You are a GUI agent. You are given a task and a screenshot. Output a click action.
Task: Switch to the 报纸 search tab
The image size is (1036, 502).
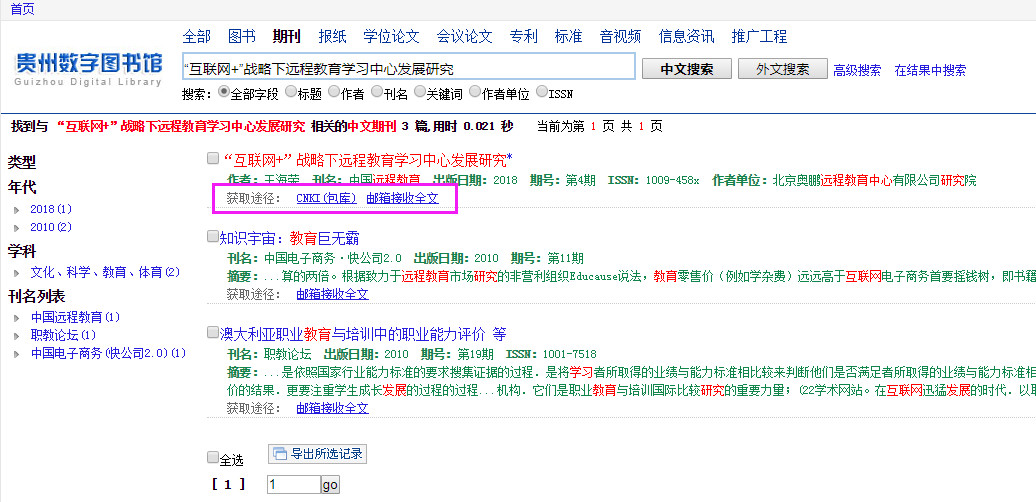tap(332, 36)
